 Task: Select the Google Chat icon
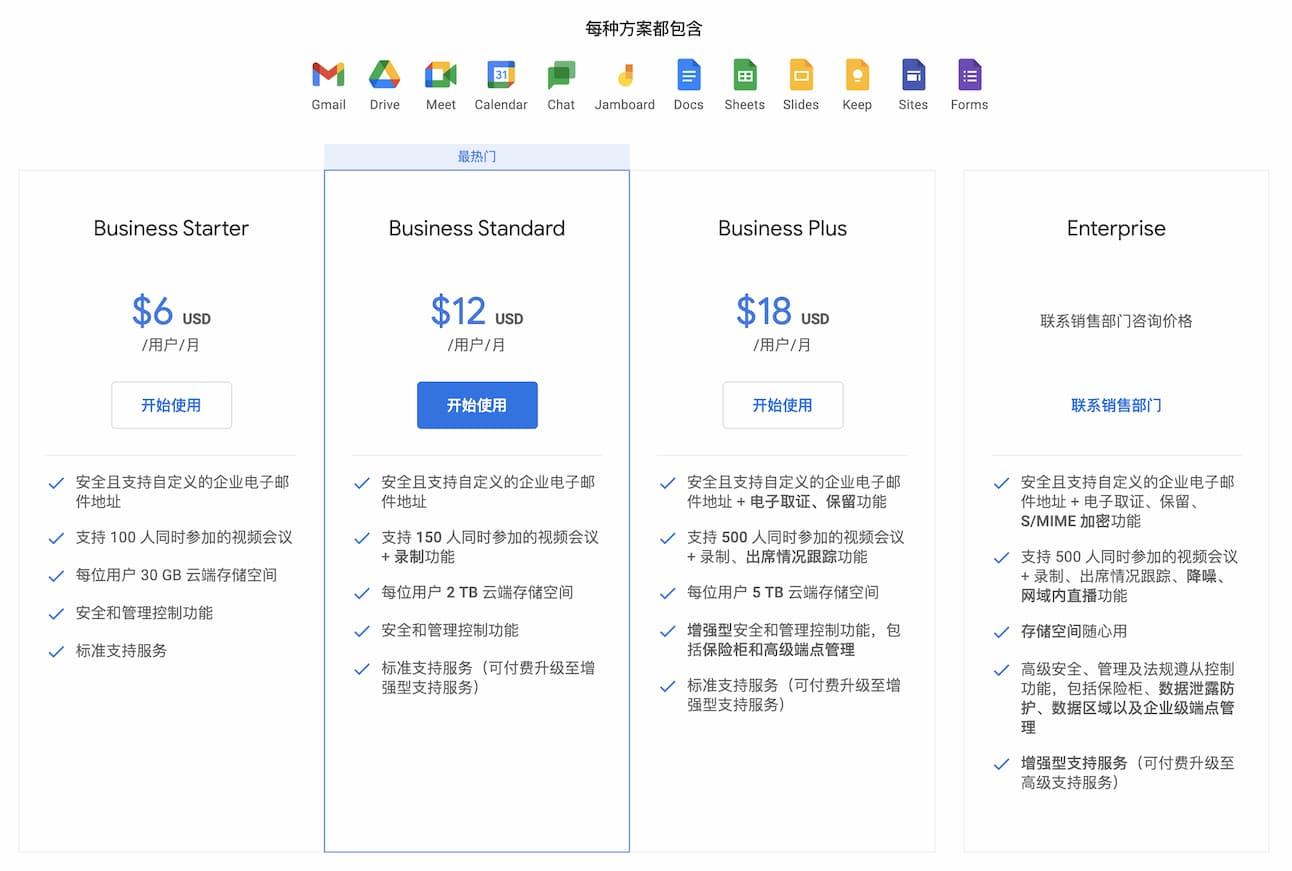tap(561, 75)
